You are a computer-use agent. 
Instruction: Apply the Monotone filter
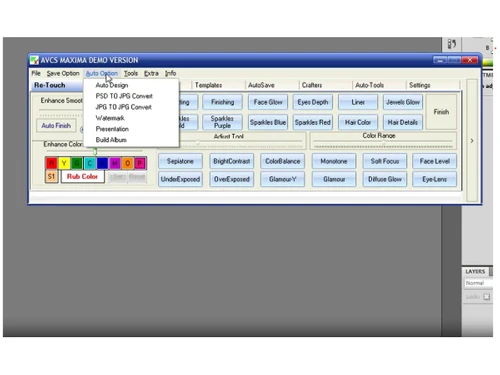[334, 161]
